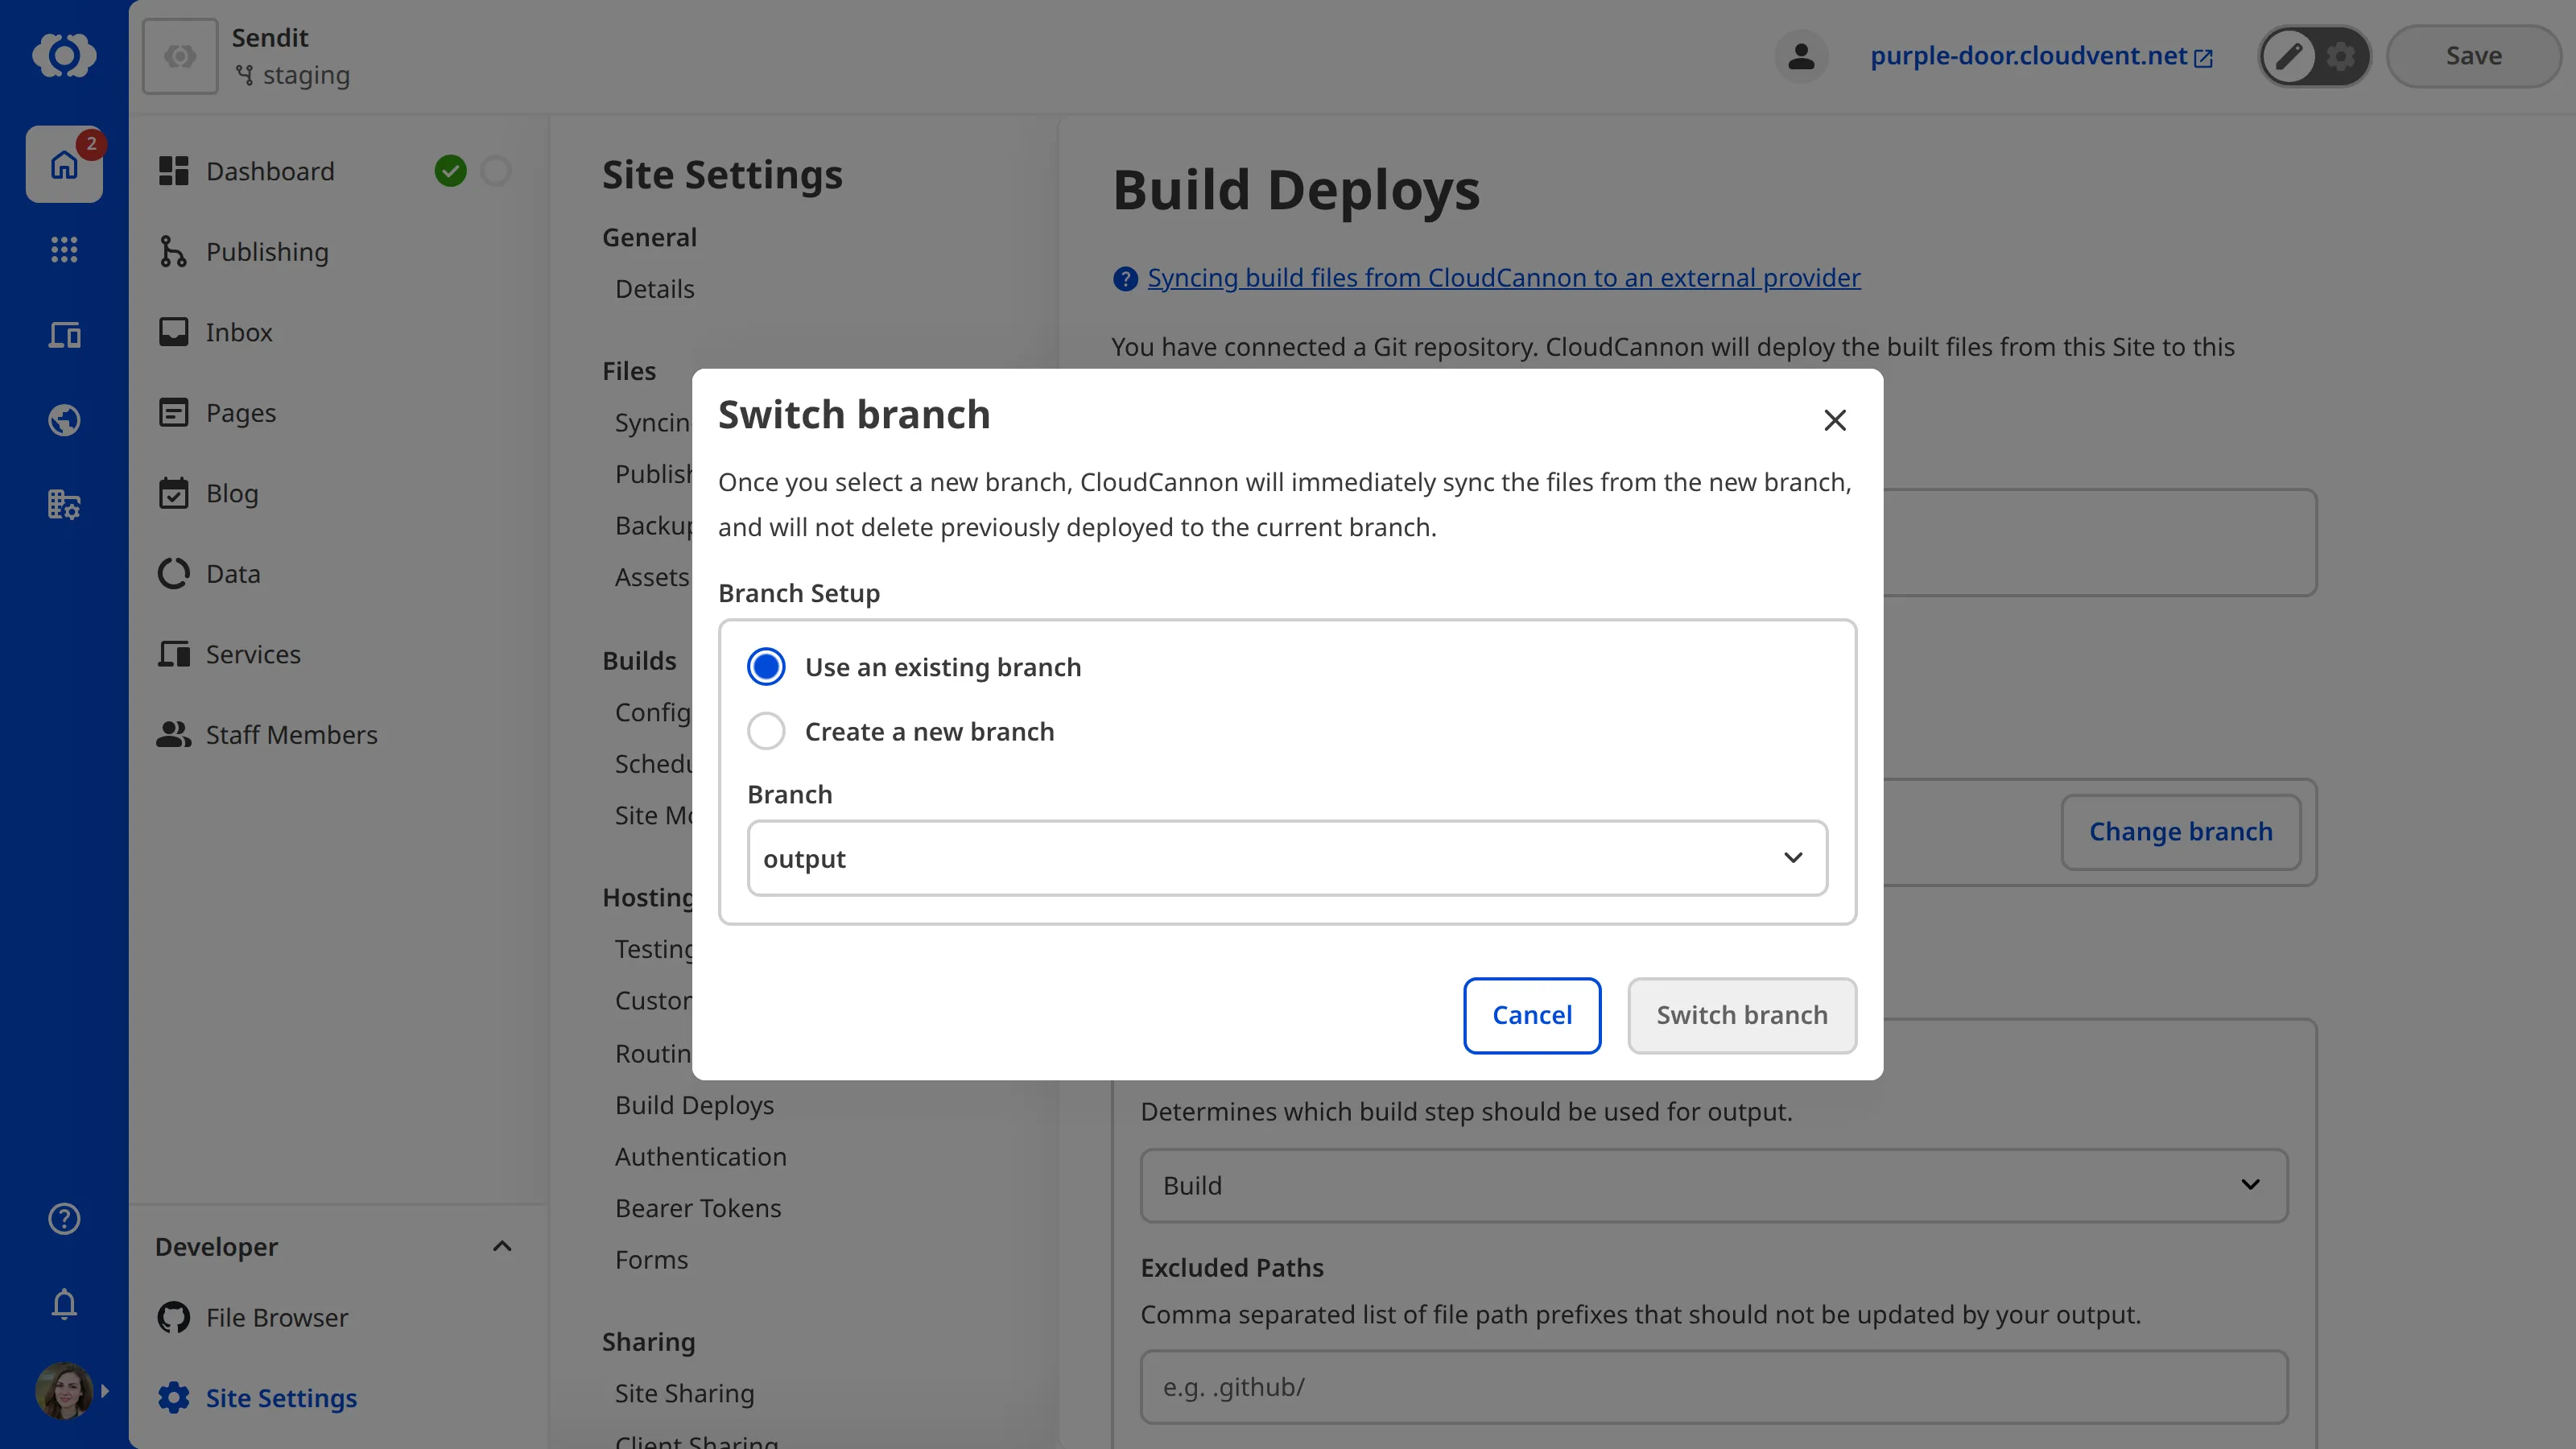Click the staging branch icon
The width and height of the screenshot is (2576, 1449).
tap(244, 75)
